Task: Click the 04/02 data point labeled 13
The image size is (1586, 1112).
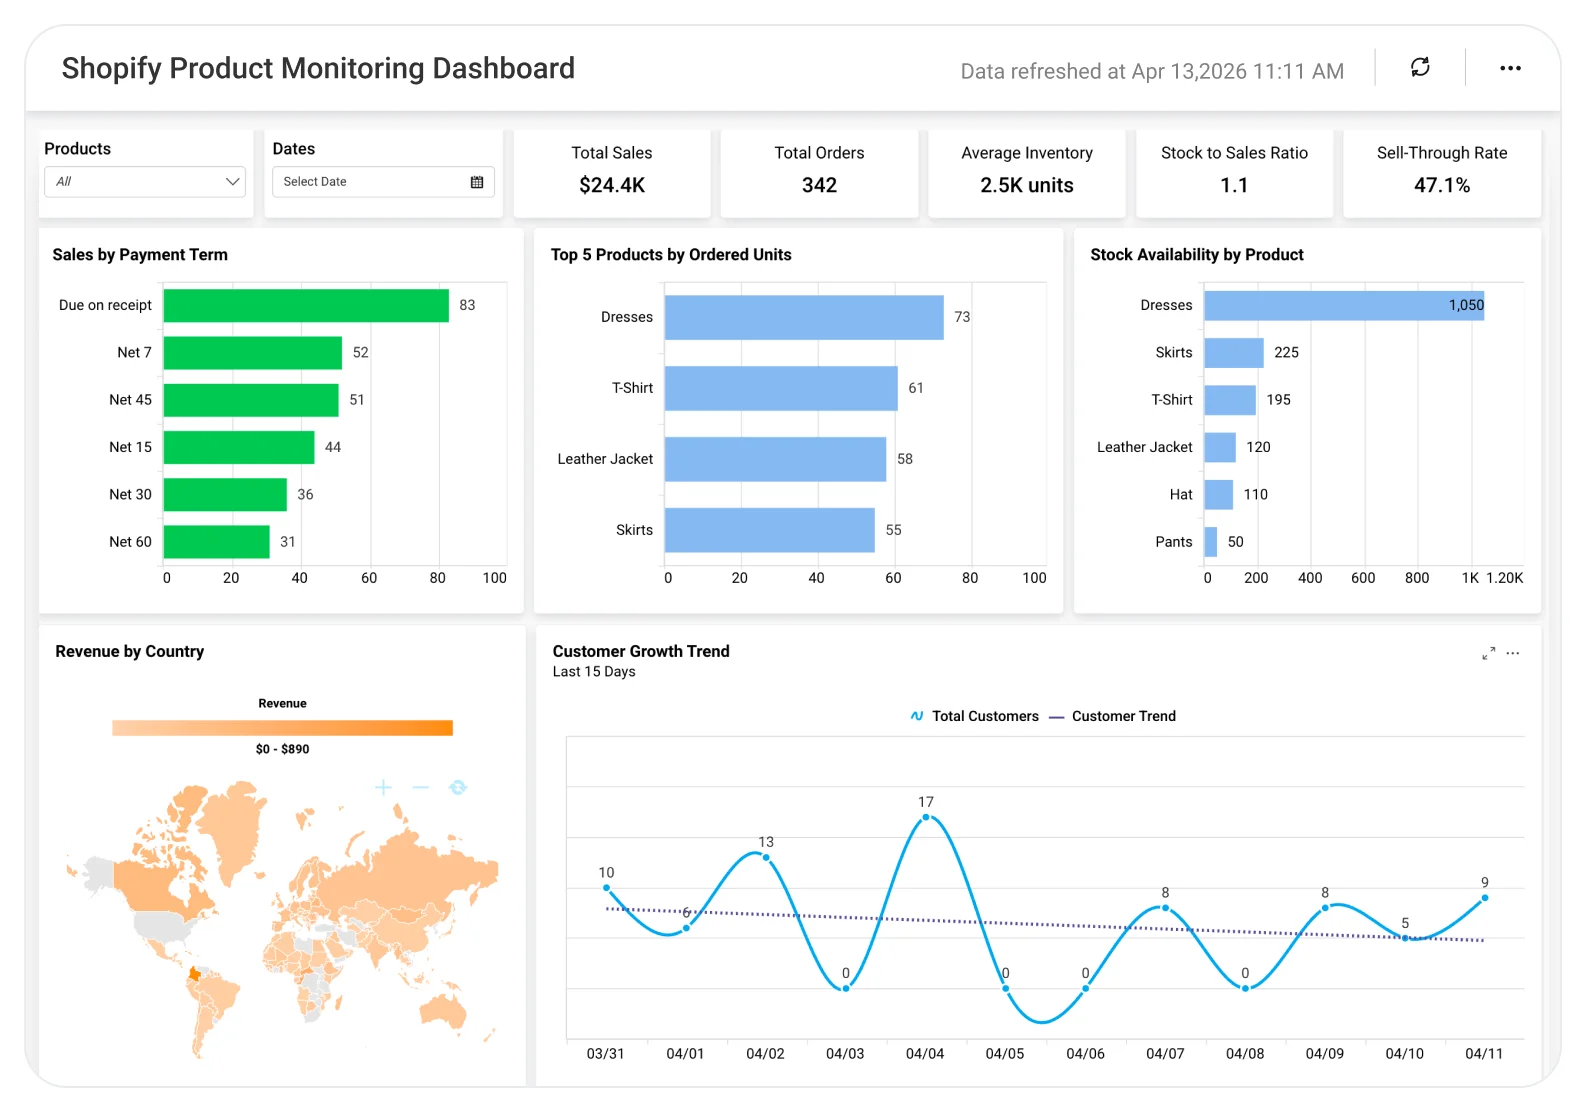Action: (766, 857)
